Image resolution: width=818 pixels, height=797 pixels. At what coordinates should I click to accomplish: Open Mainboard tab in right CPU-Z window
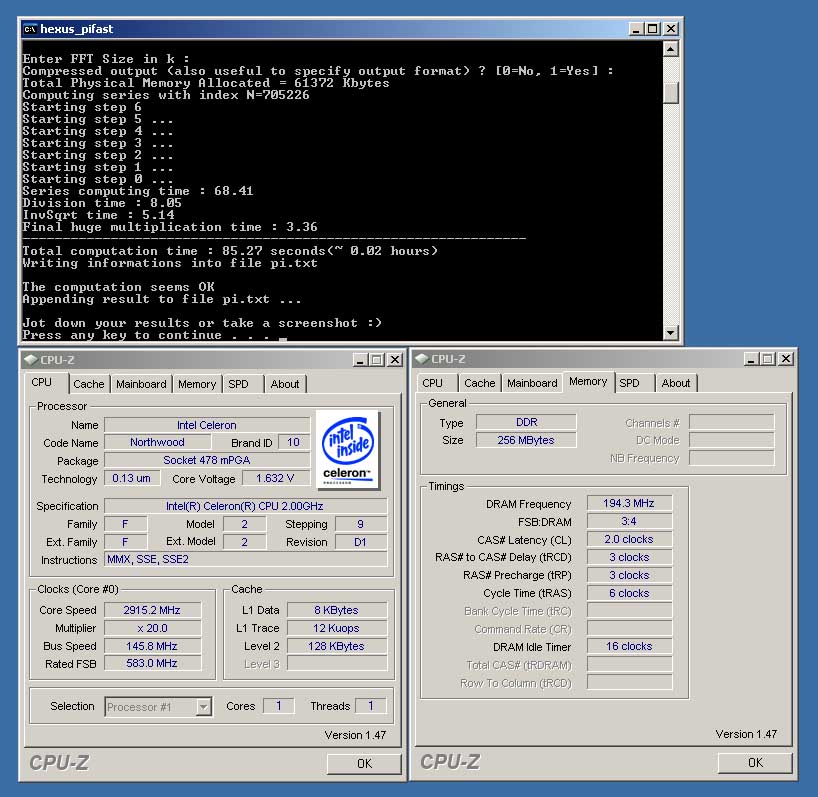533,383
